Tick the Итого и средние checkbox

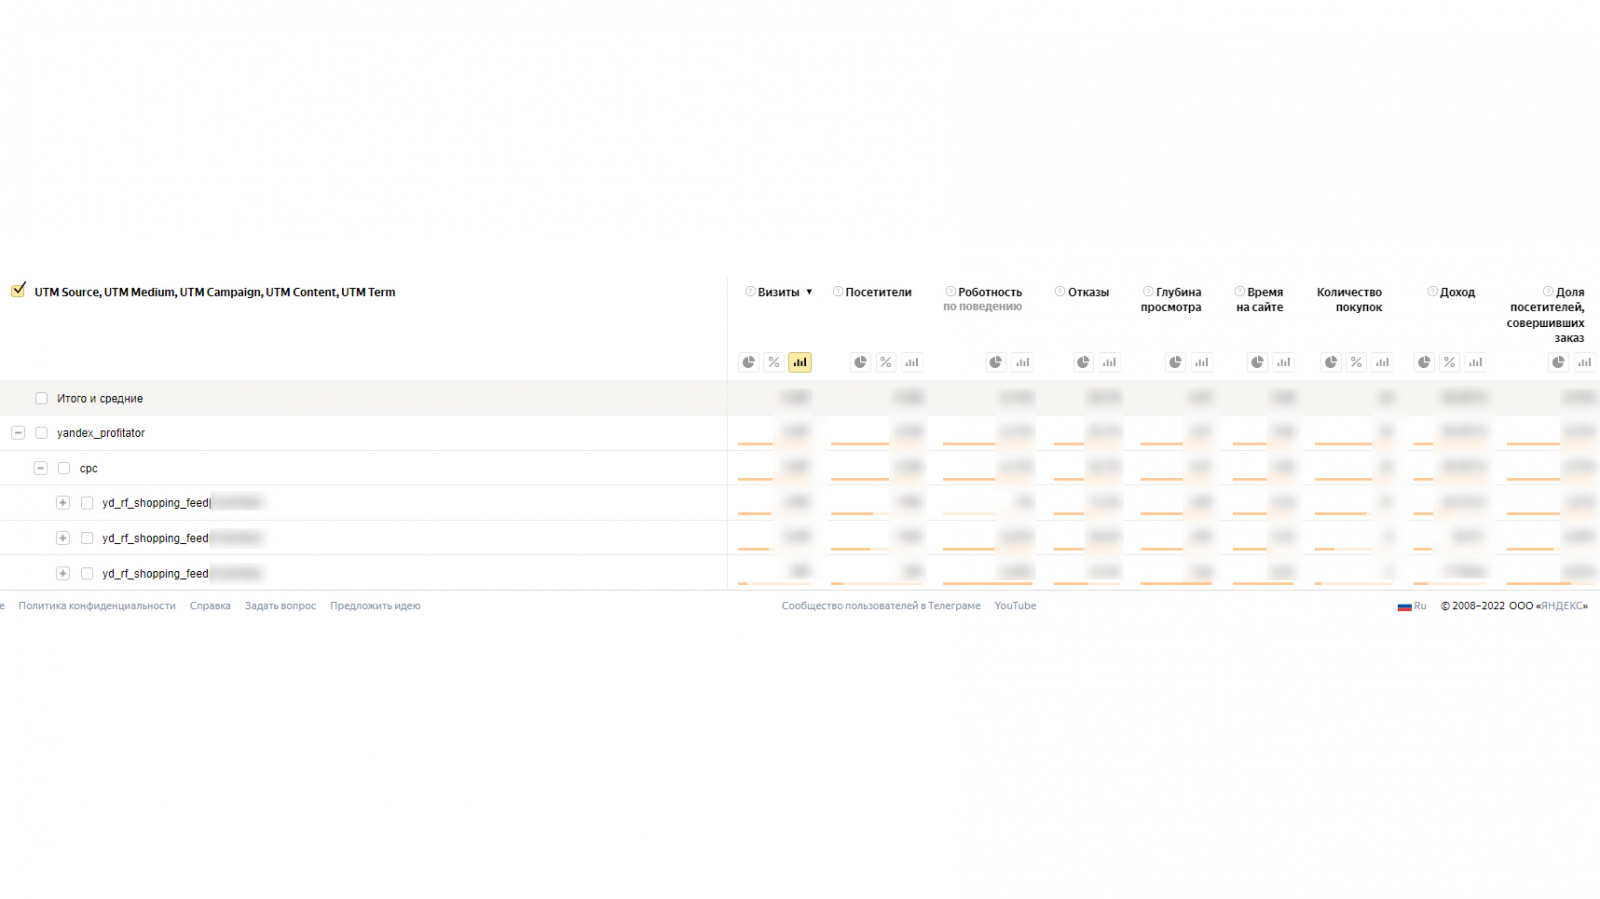[41, 398]
